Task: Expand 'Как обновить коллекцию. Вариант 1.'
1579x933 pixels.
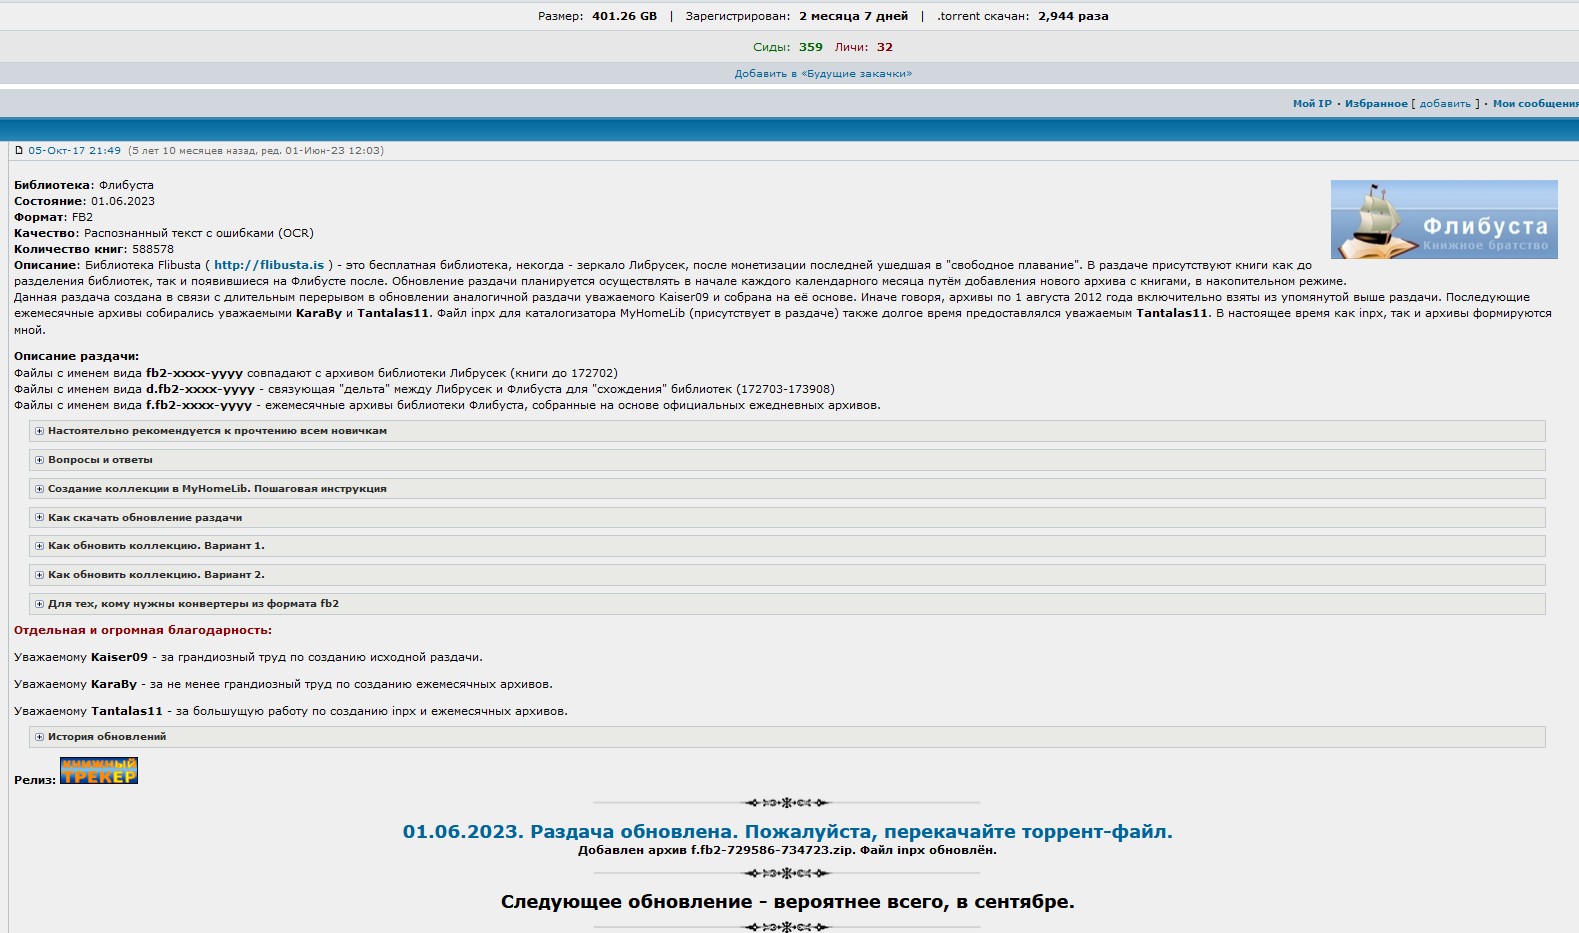Action: [x=787, y=546]
